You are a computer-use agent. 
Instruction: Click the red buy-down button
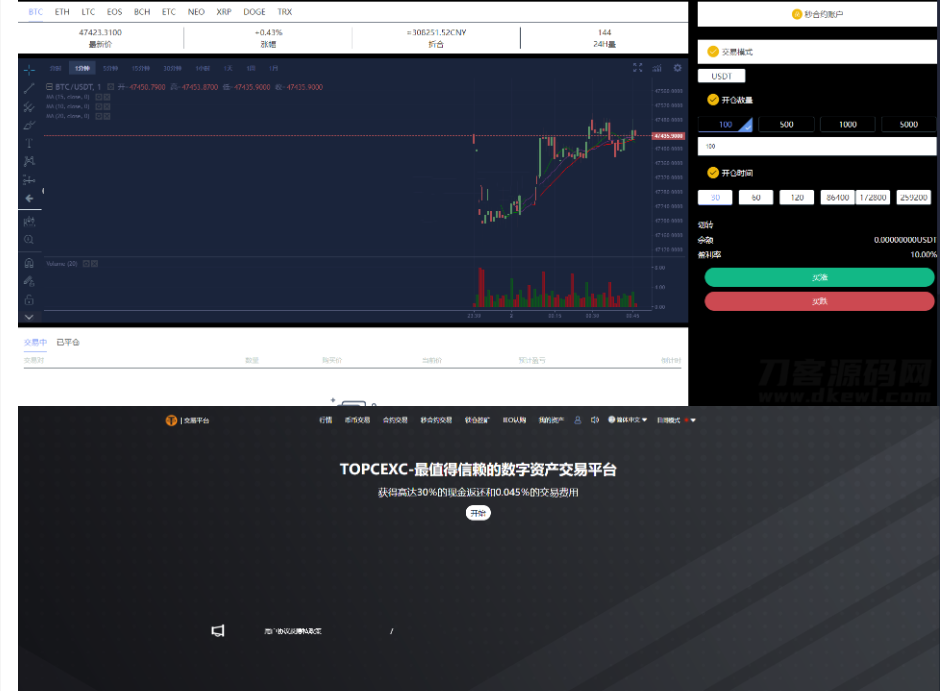tap(819, 301)
